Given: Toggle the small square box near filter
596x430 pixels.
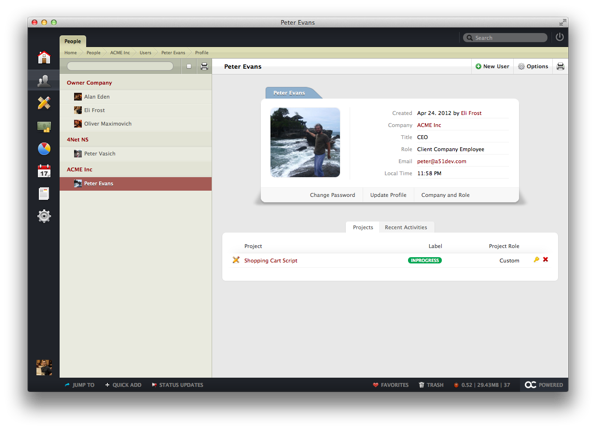Looking at the screenshot, I should click(189, 67).
